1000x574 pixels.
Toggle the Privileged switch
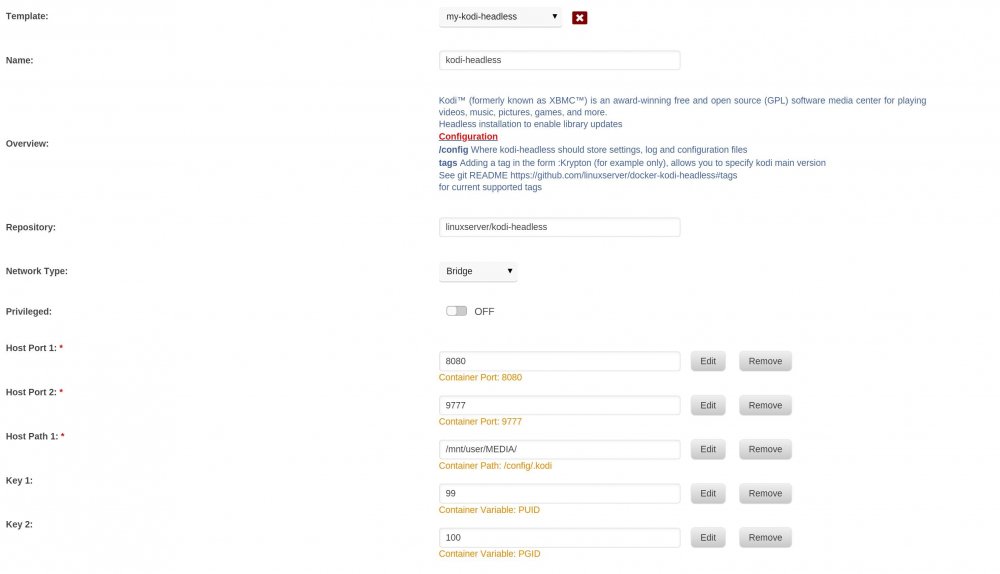tap(456, 311)
